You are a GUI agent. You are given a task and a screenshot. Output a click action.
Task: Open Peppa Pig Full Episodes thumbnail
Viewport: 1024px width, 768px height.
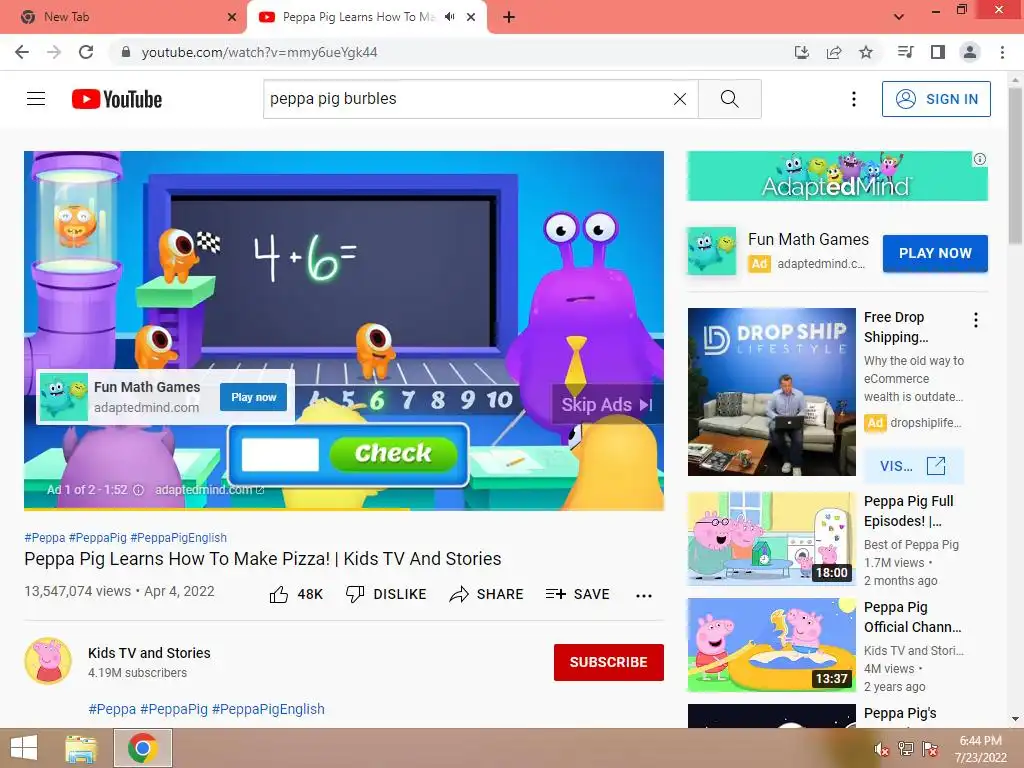point(771,539)
